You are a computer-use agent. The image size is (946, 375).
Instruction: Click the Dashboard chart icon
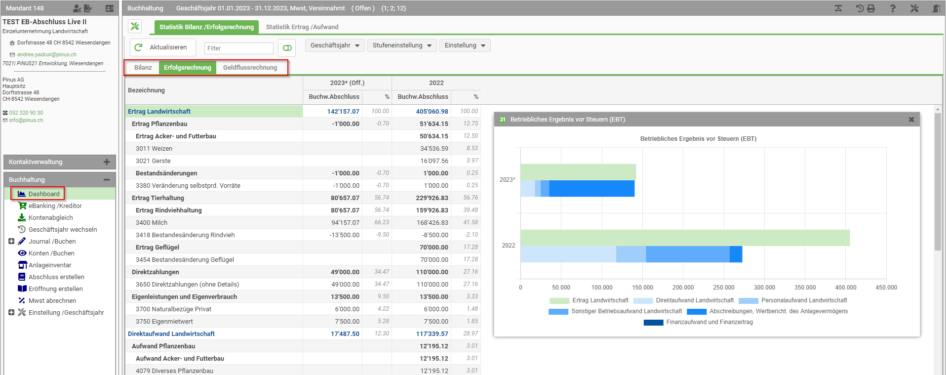[22, 194]
